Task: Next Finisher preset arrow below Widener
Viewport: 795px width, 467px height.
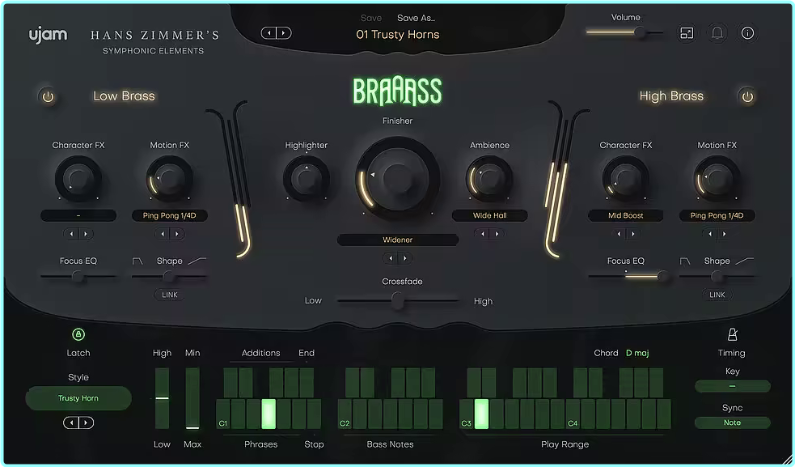Action: [405, 258]
